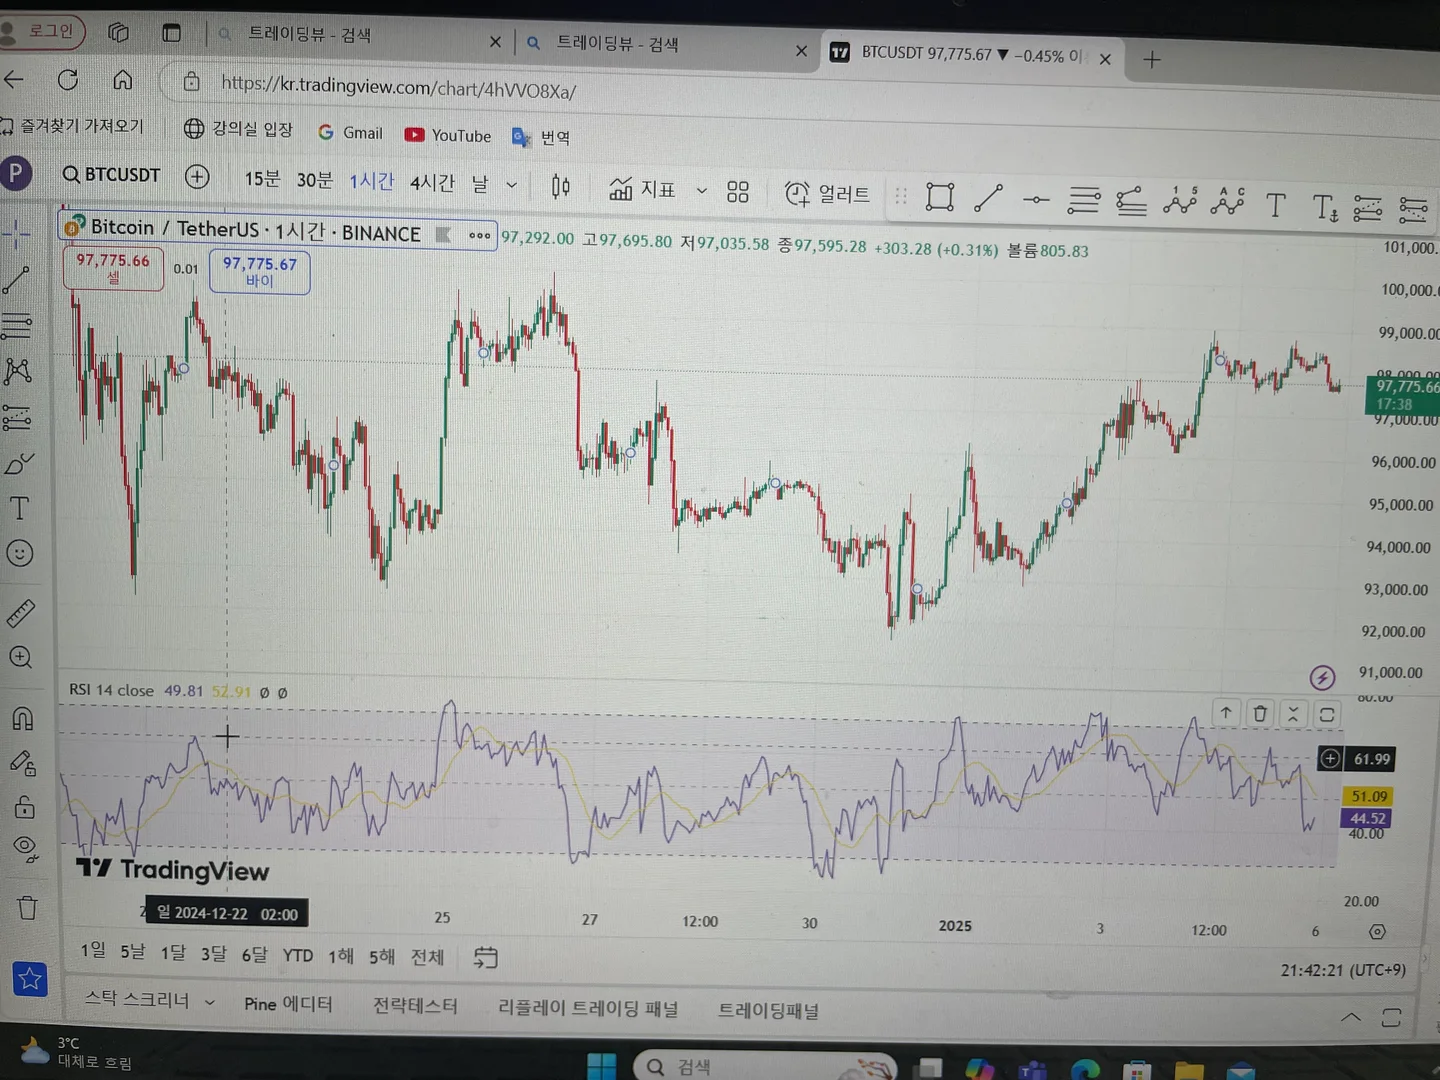Click the red 셀 sell price button

[x=113, y=268]
